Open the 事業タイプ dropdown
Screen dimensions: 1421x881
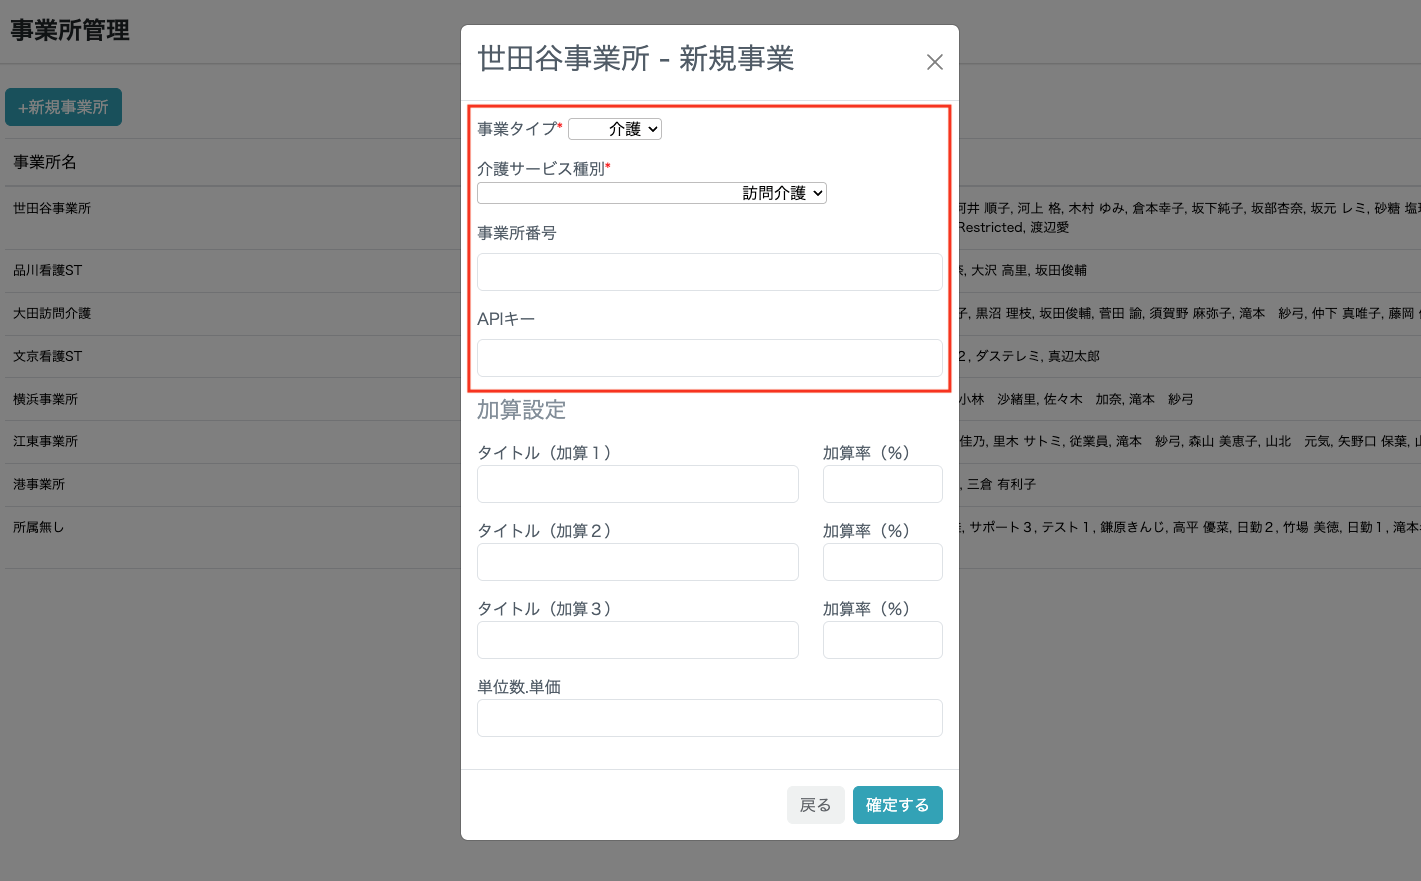(614, 129)
